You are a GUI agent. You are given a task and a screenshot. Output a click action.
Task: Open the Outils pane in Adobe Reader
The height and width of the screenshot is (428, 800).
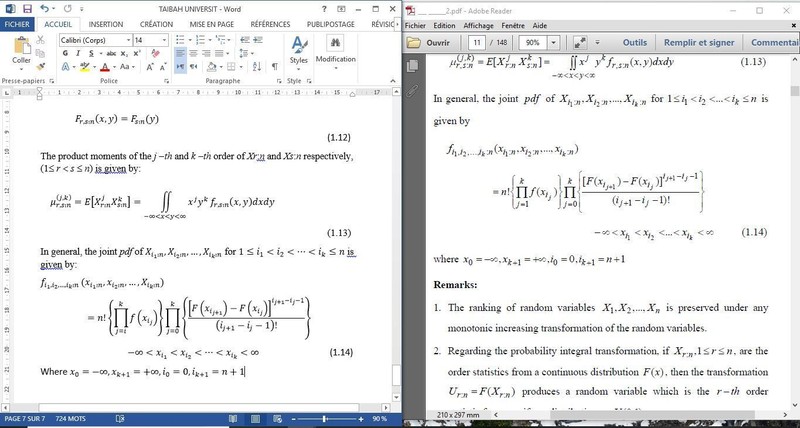[x=635, y=43]
